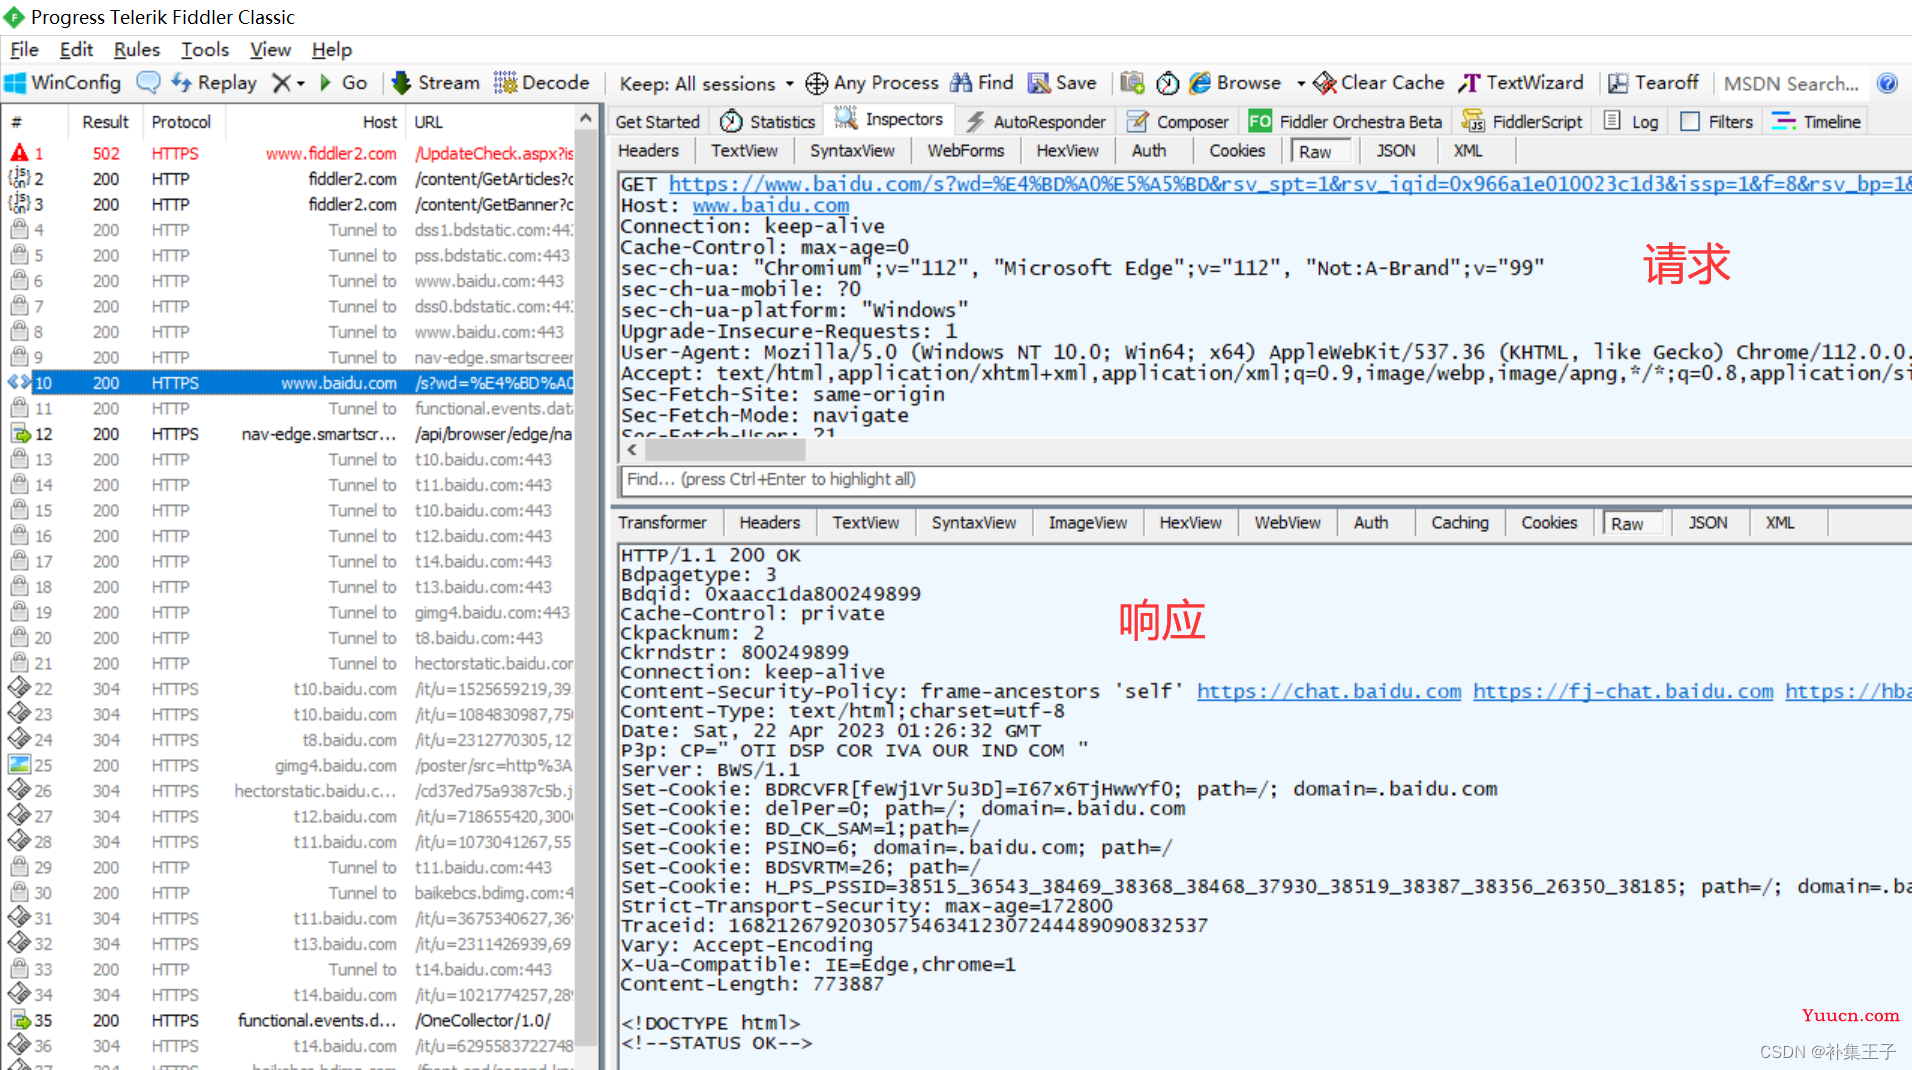Screen dimensions: 1912x1070
Task: Select session 35 functional.events row icon
Action: (x=20, y=1020)
